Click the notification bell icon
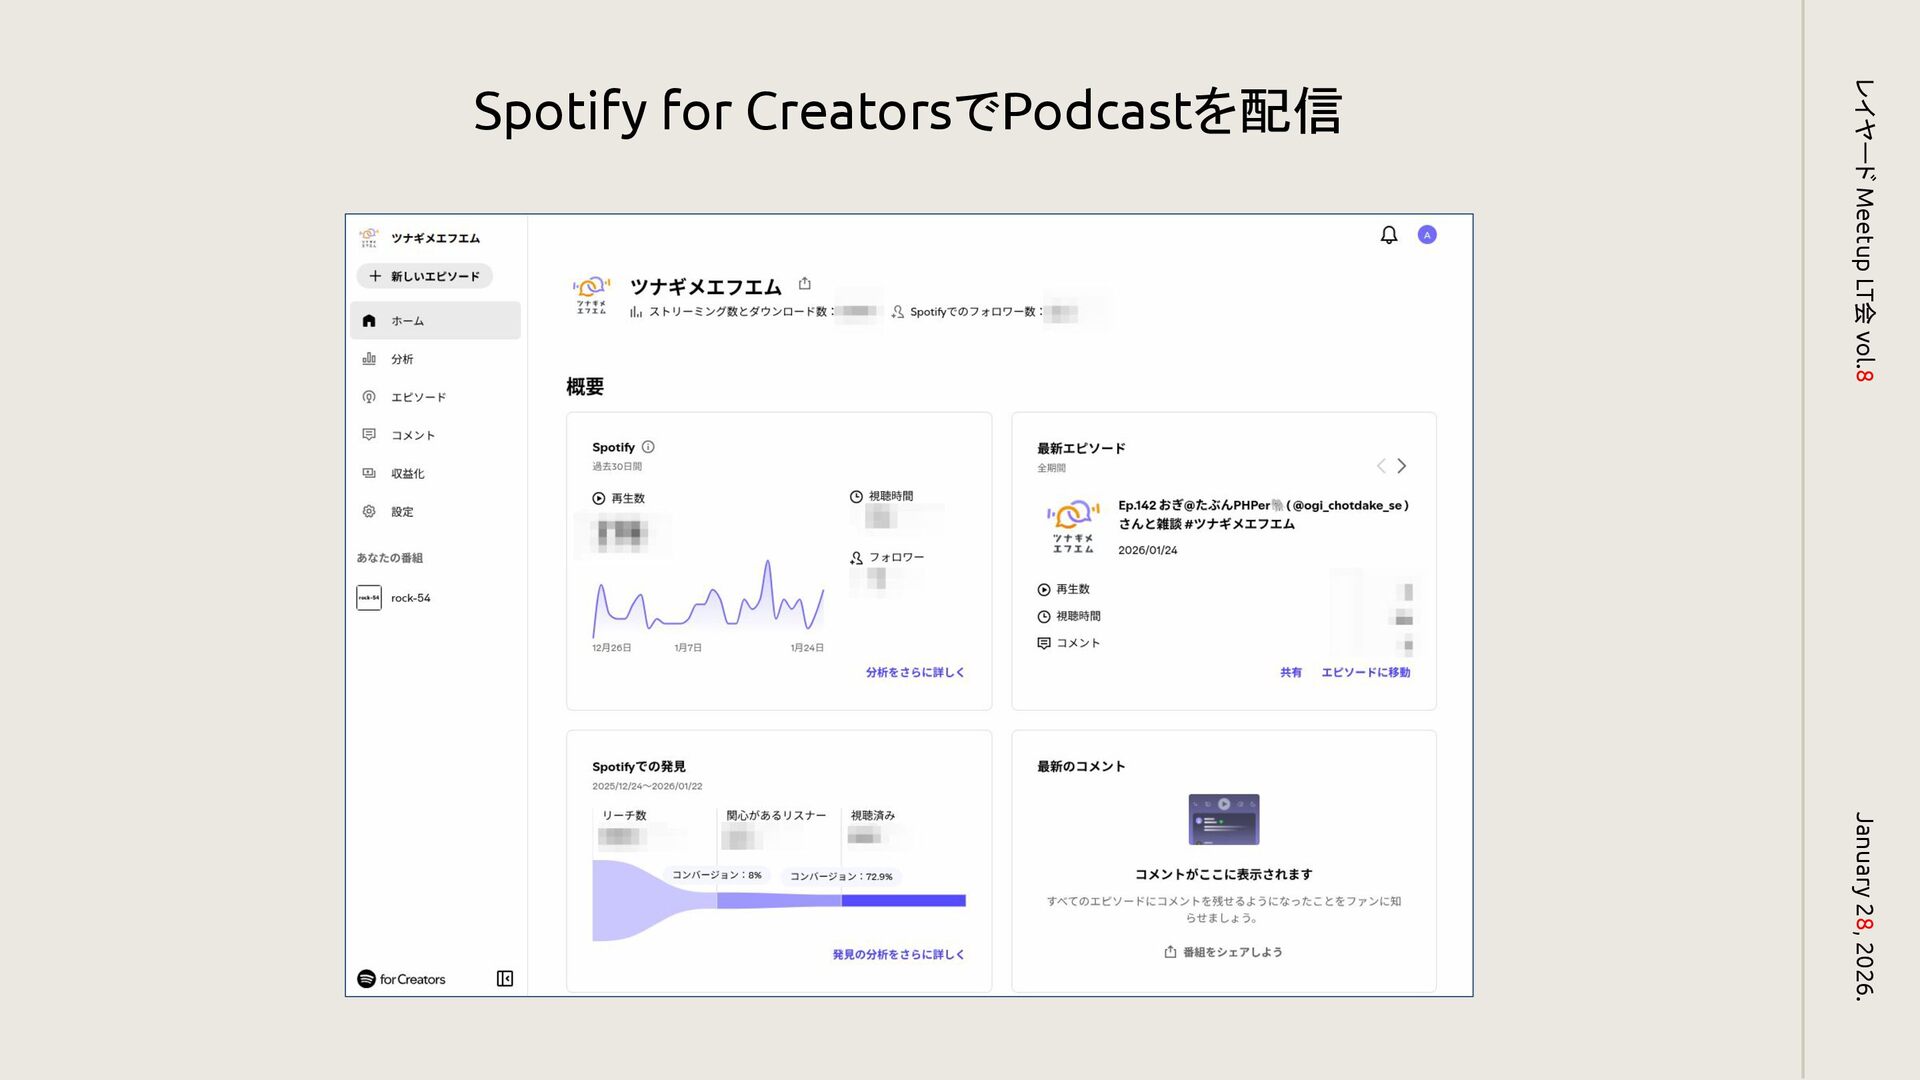The height and width of the screenshot is (1080, 1920). (x=1388, y=235)
